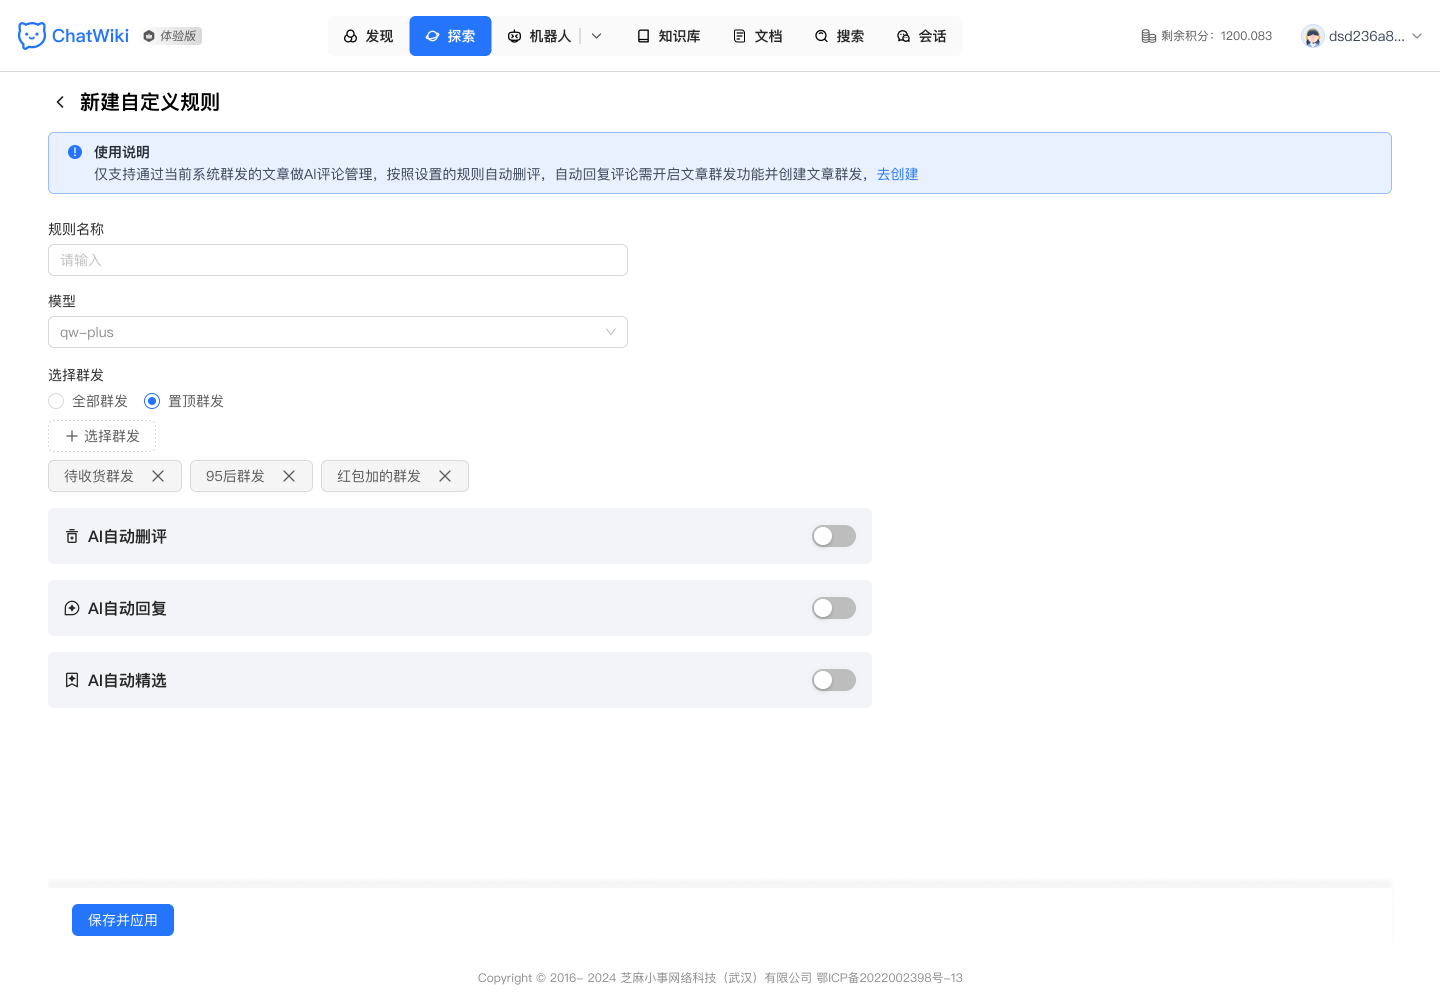Open the 搜索 search icon

tap(822, 36)
